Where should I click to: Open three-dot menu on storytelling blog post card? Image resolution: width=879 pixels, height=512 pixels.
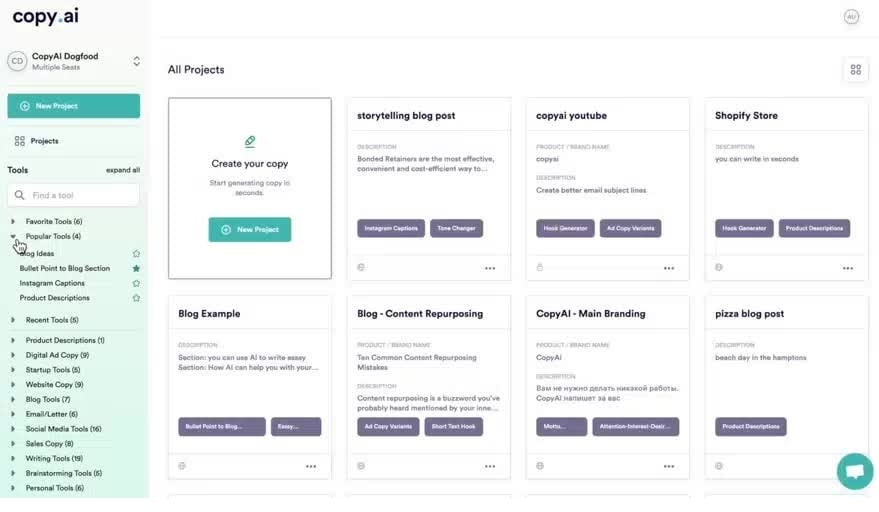click(x=490, y=268)
